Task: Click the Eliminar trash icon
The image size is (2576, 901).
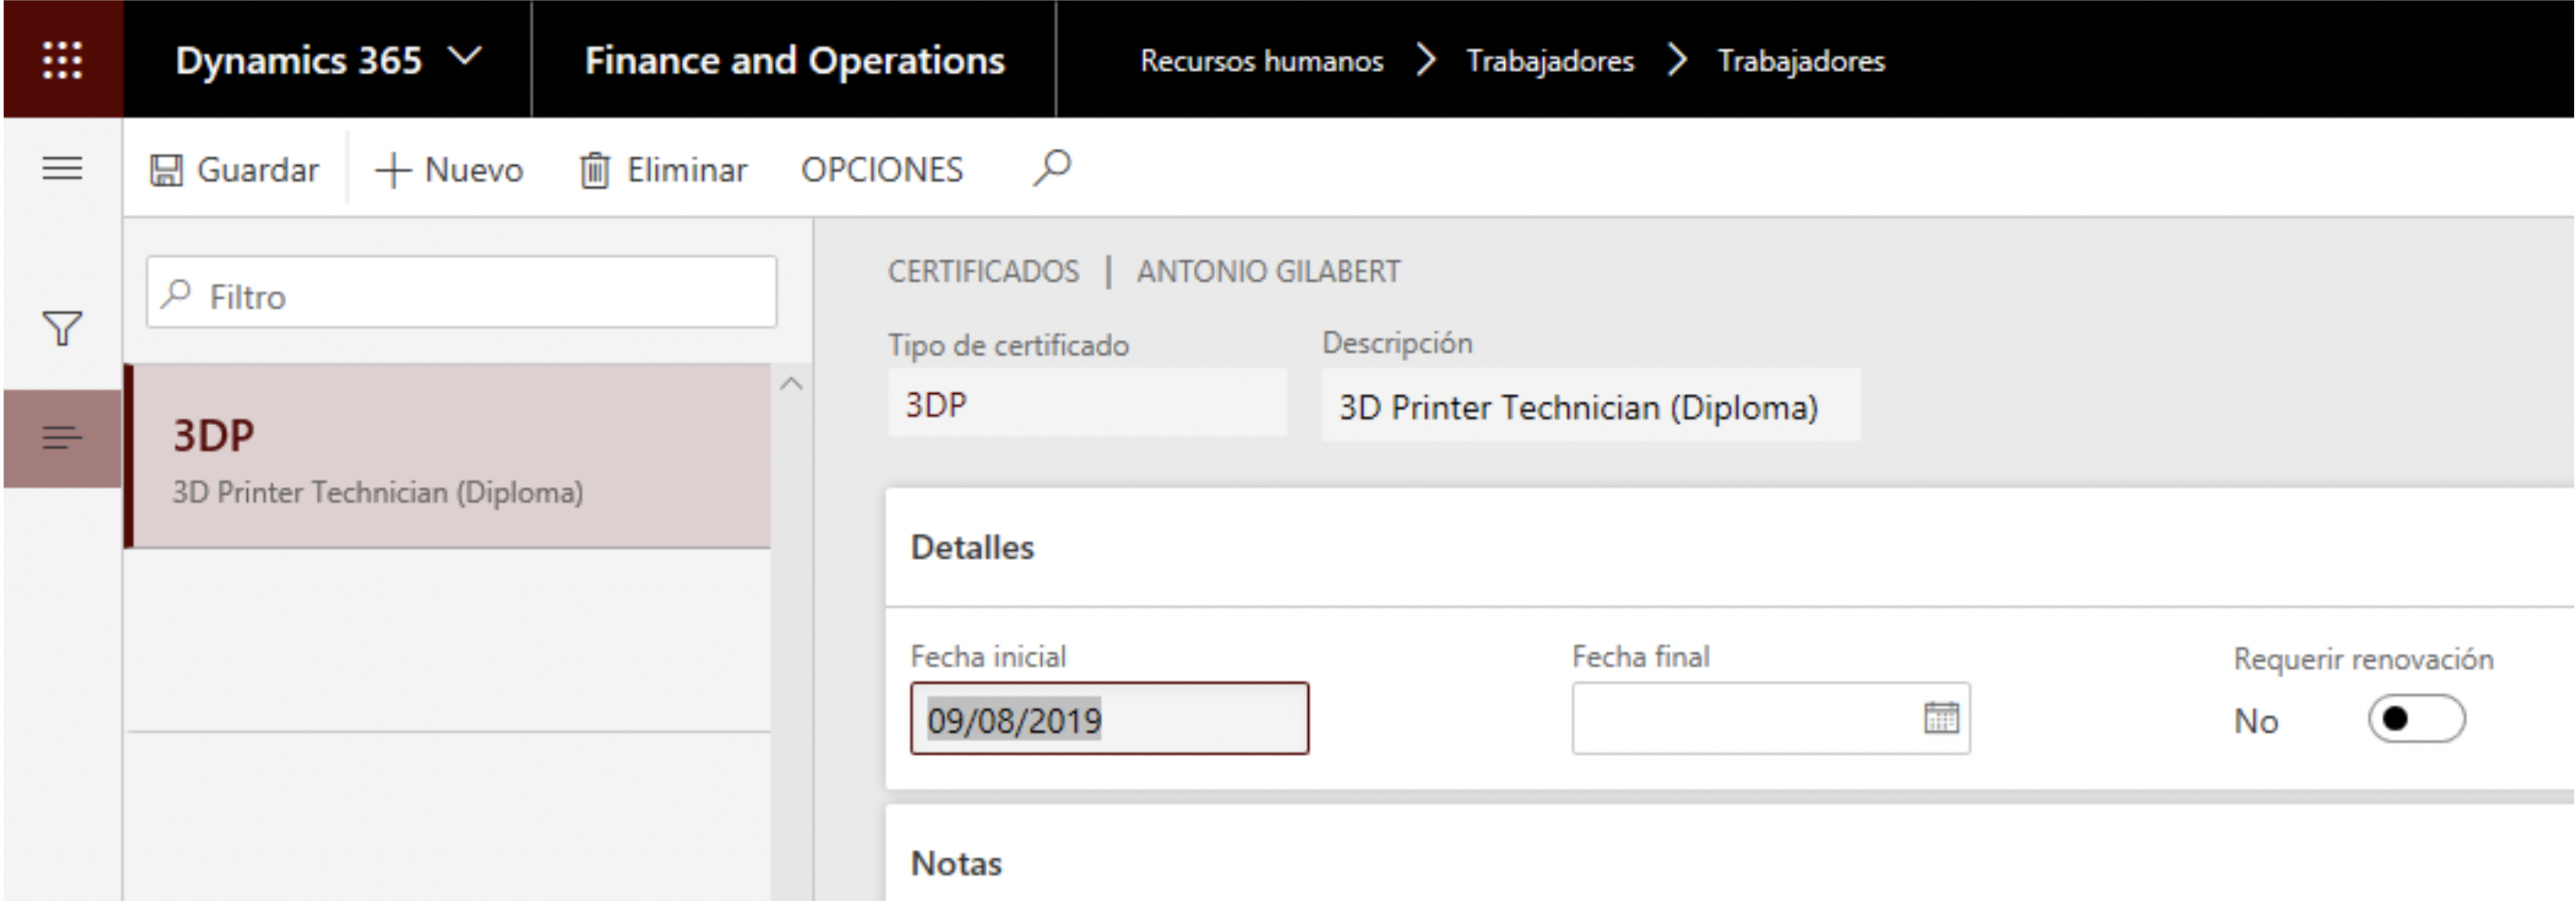Action: pos(595,170)
